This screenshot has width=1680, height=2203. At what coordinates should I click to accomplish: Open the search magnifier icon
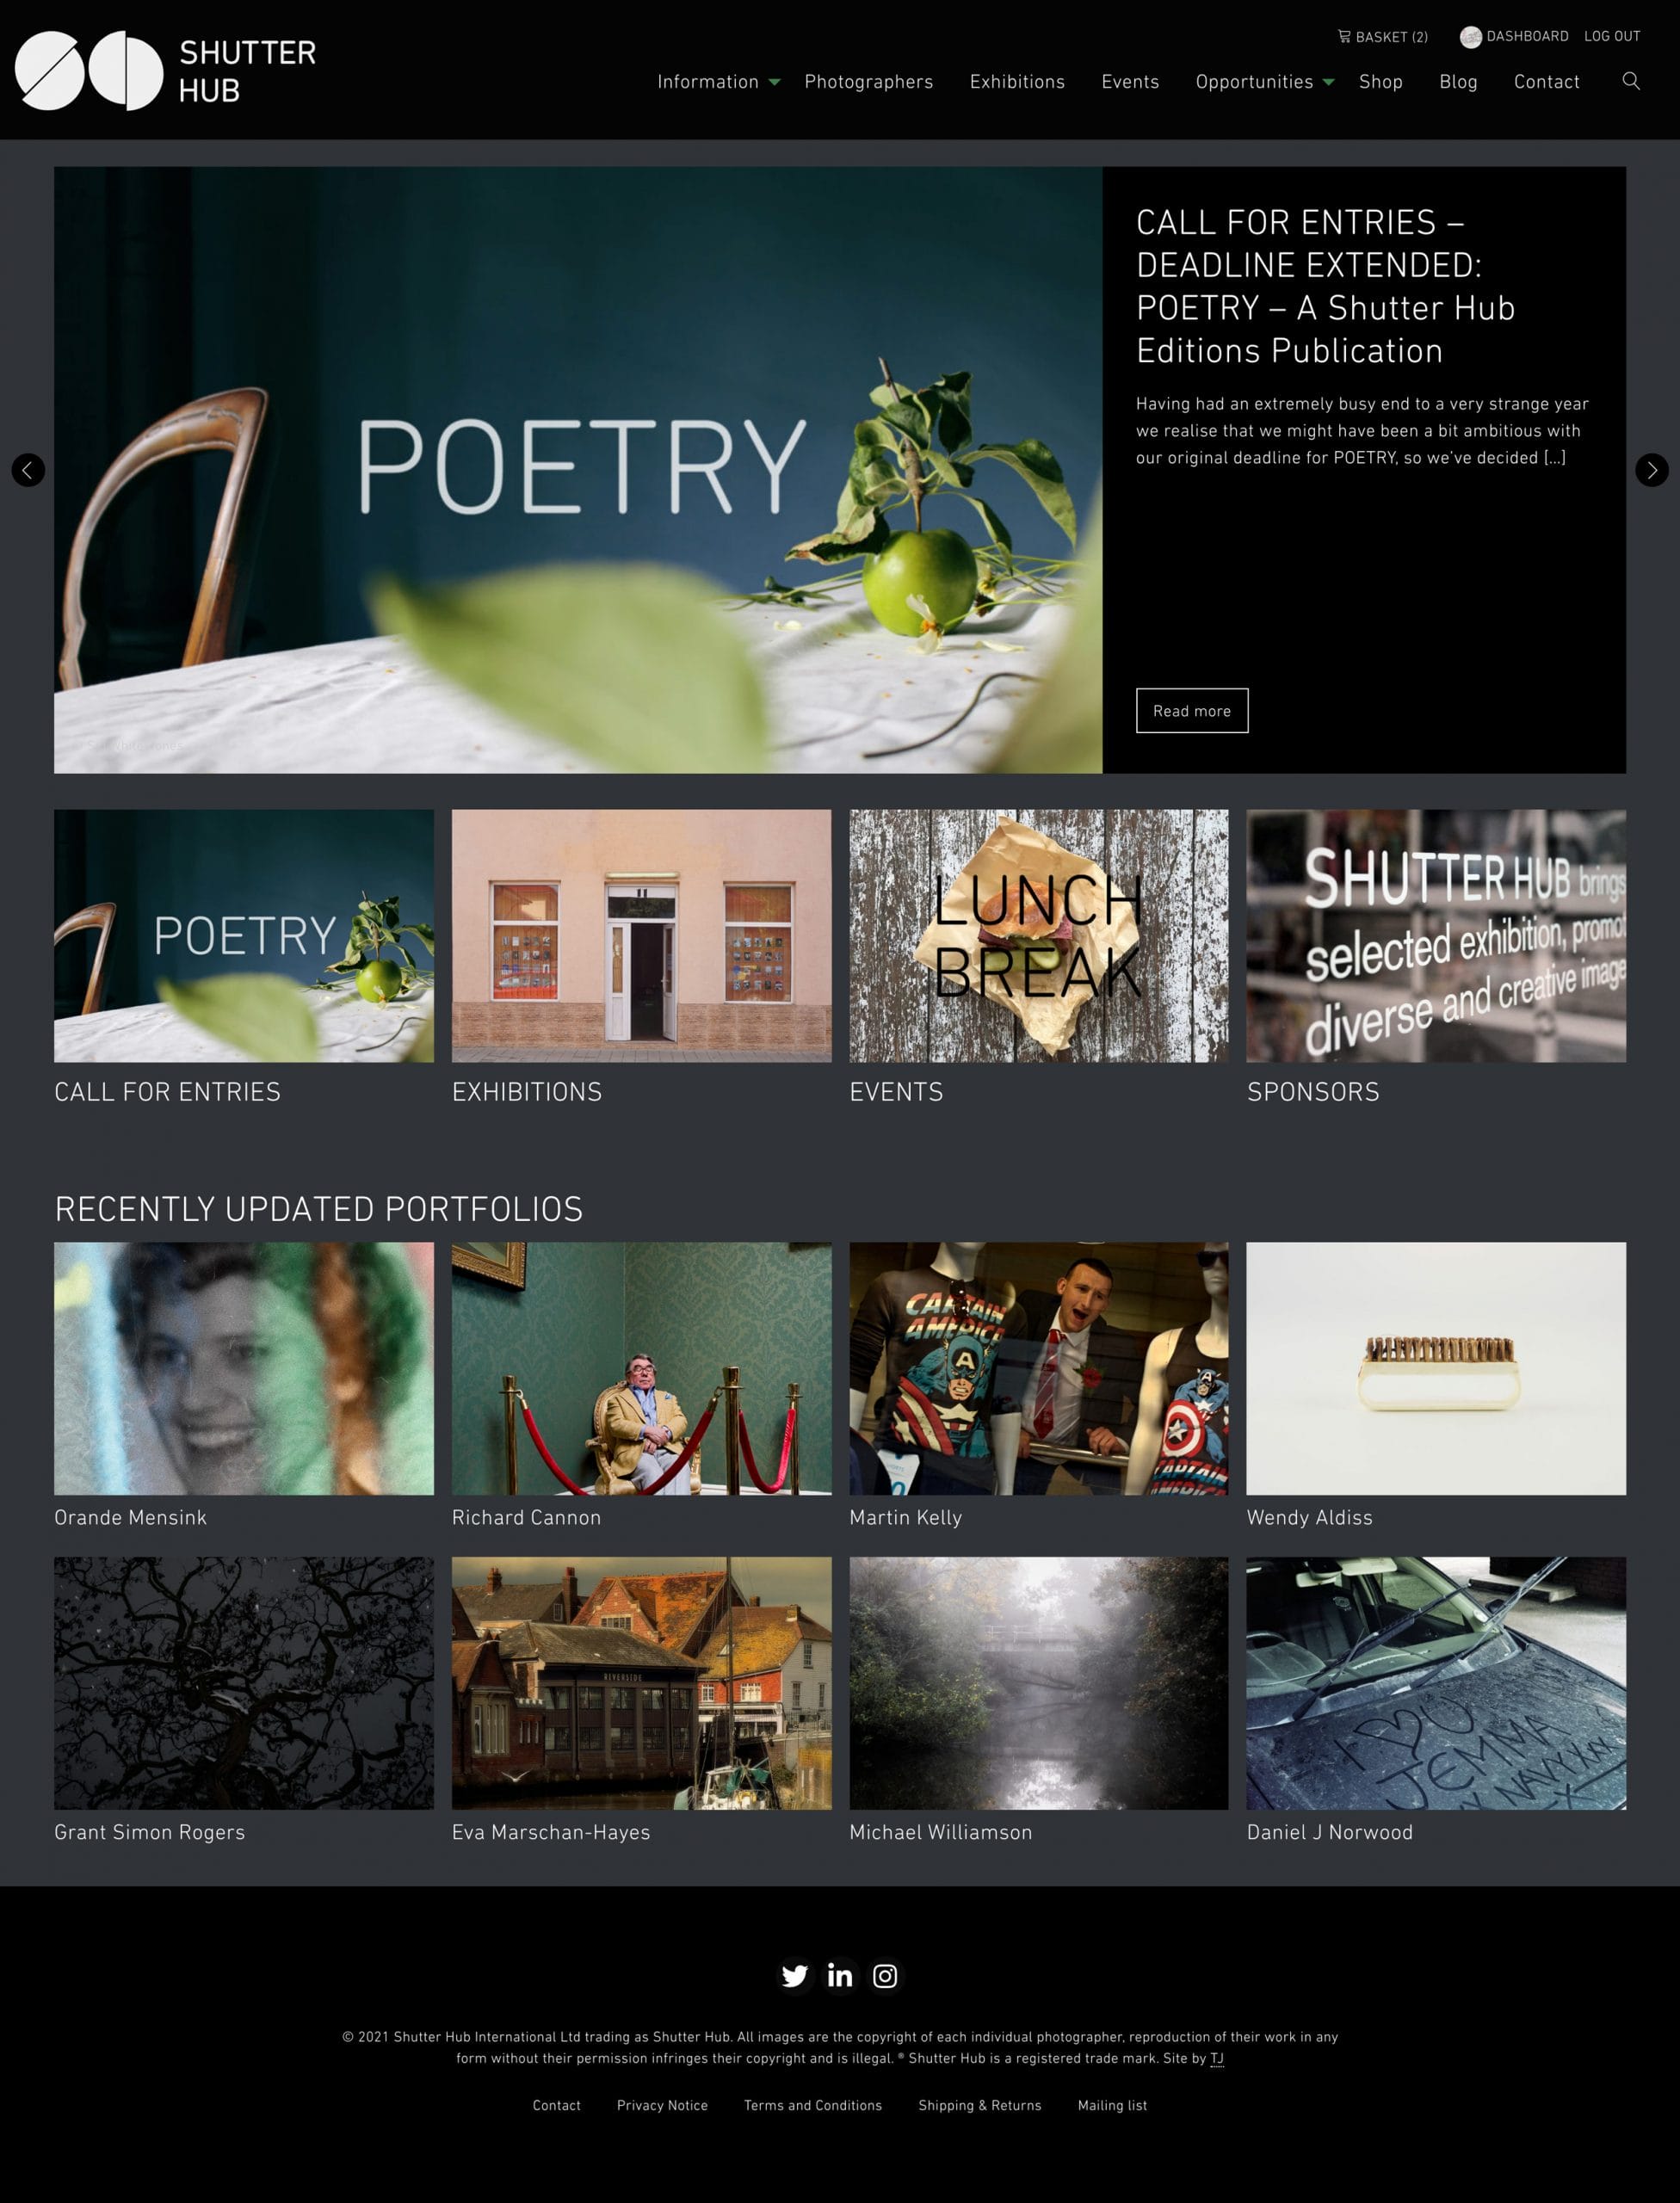tap(1631, 81)
